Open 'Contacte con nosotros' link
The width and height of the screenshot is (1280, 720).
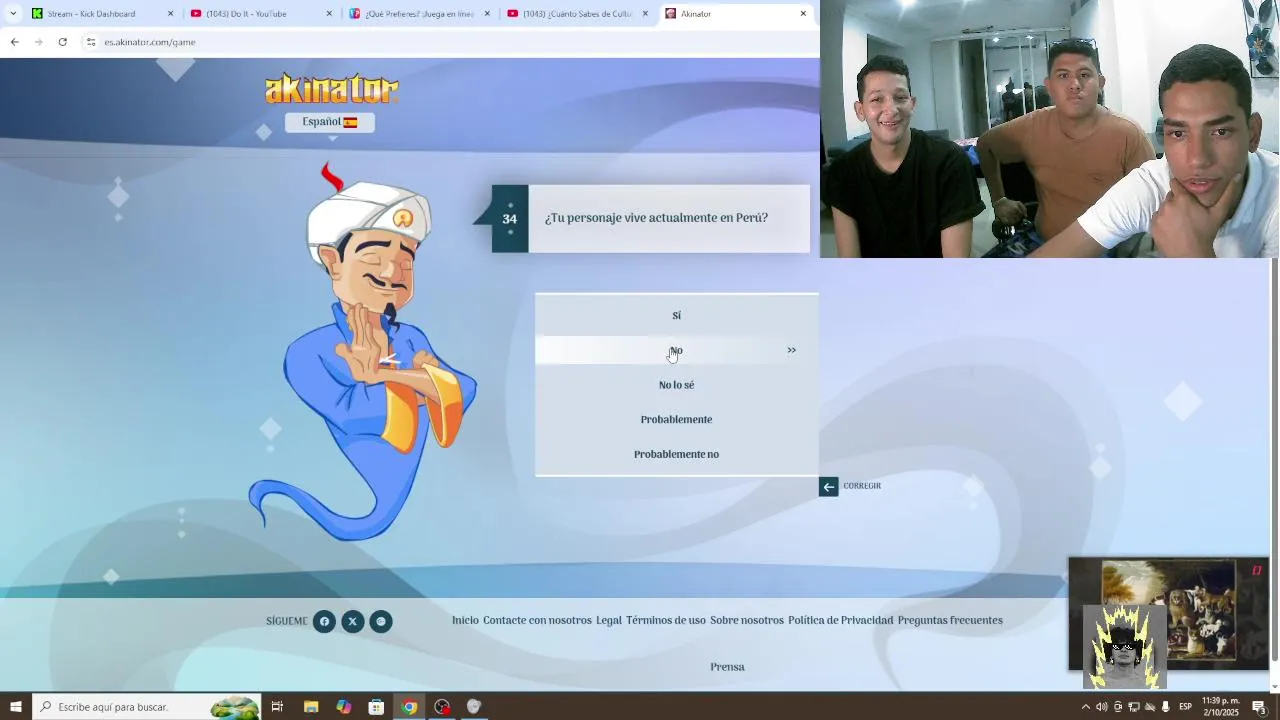tap(537, 620)
